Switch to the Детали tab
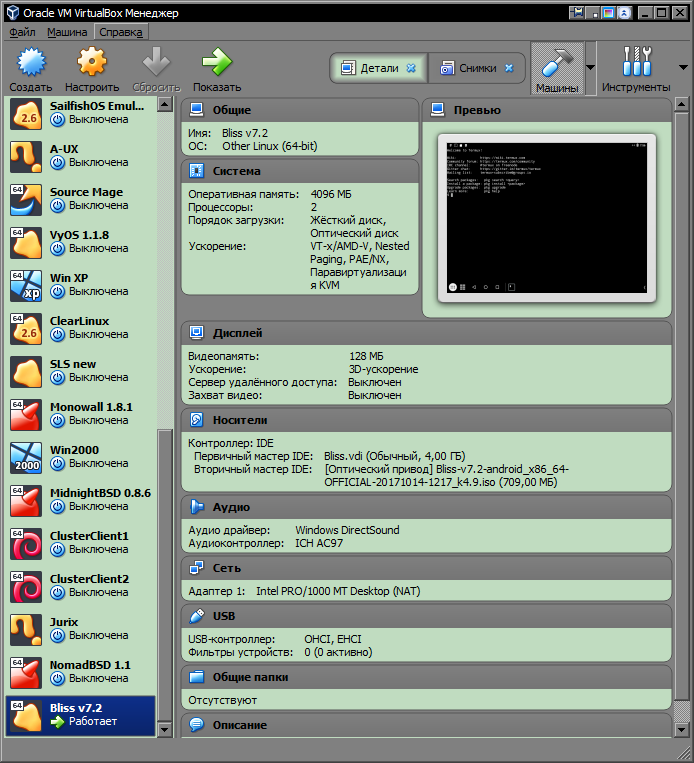 pos(378,68)
